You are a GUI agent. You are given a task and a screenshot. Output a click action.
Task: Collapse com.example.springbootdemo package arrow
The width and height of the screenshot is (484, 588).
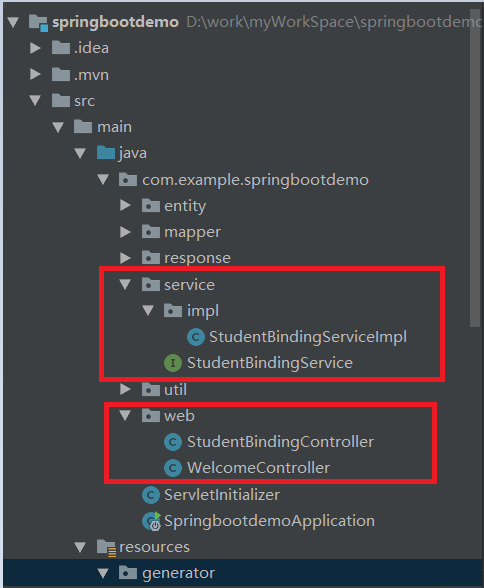[x=103, y=179]
